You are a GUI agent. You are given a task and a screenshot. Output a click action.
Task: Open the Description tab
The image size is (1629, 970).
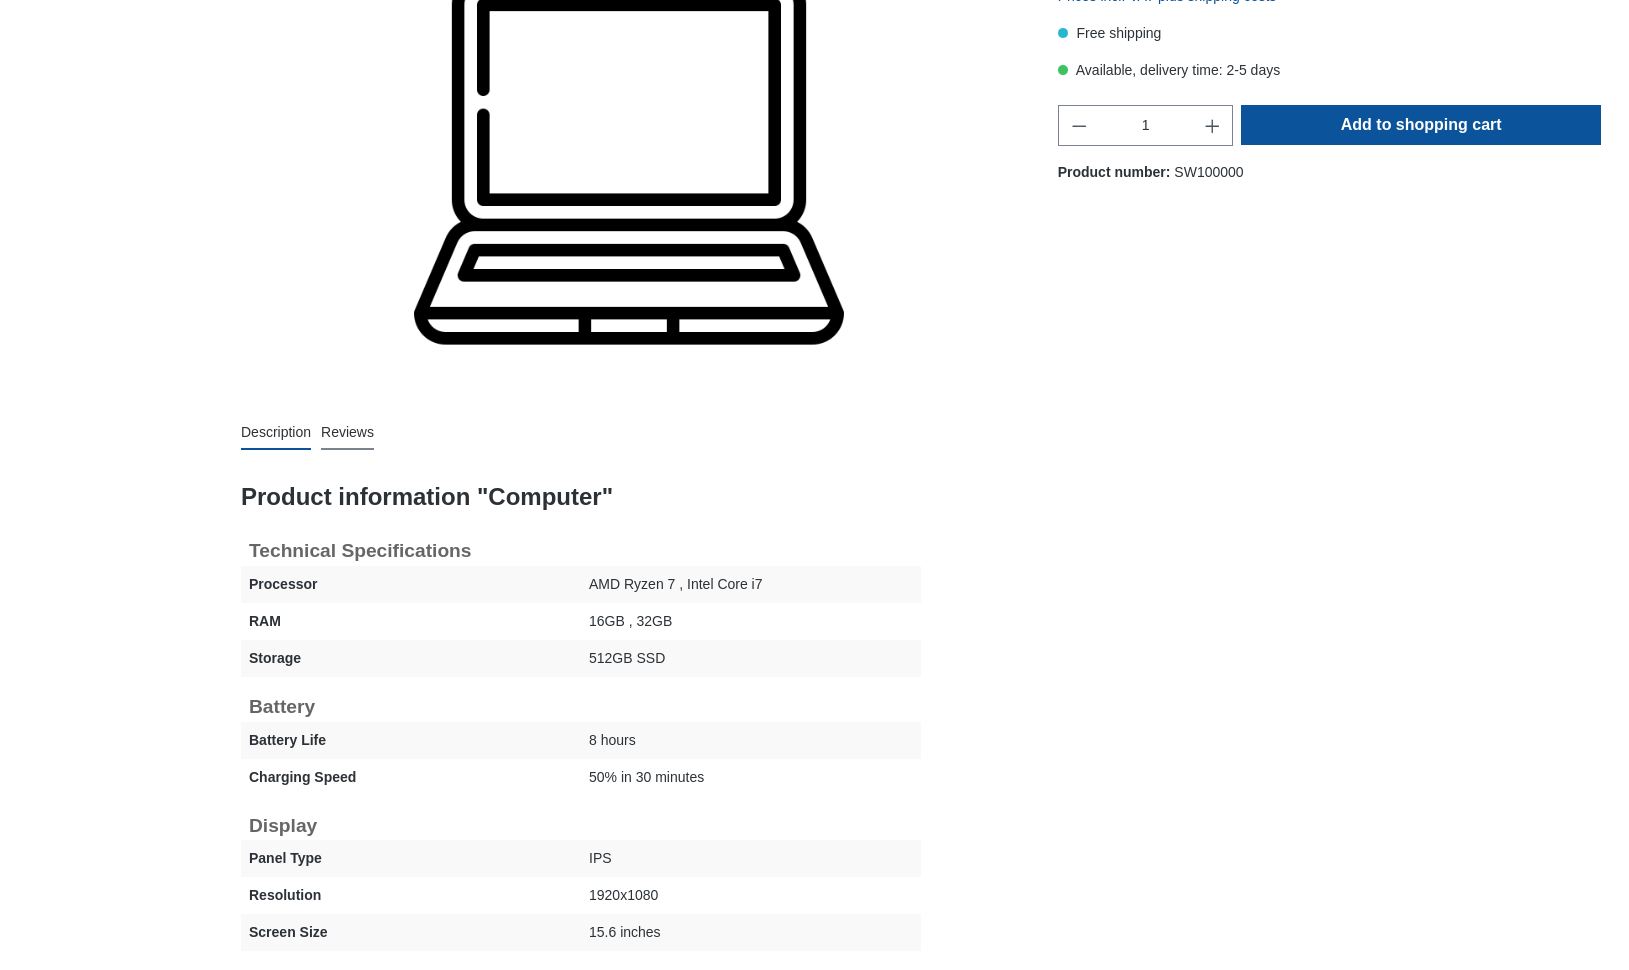(275, 432)
